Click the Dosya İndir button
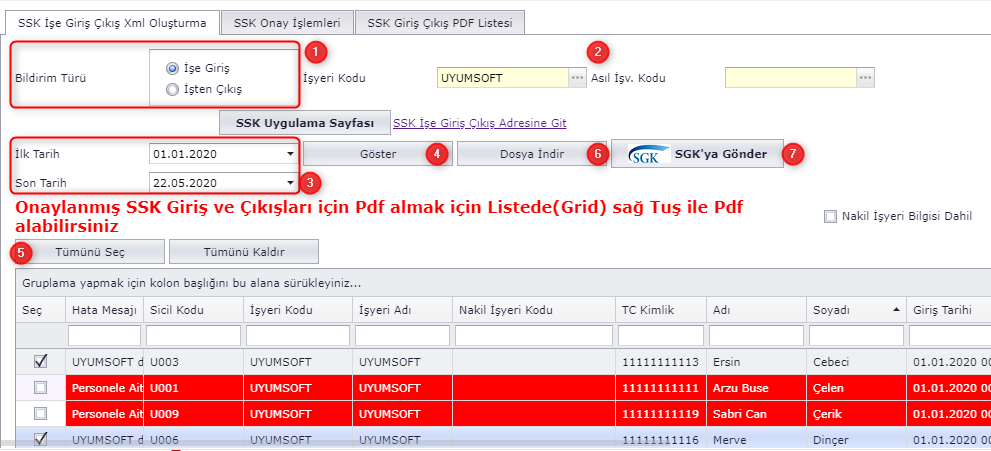The height and width of the screenshot is (451, 991). [x=532, y=154]
